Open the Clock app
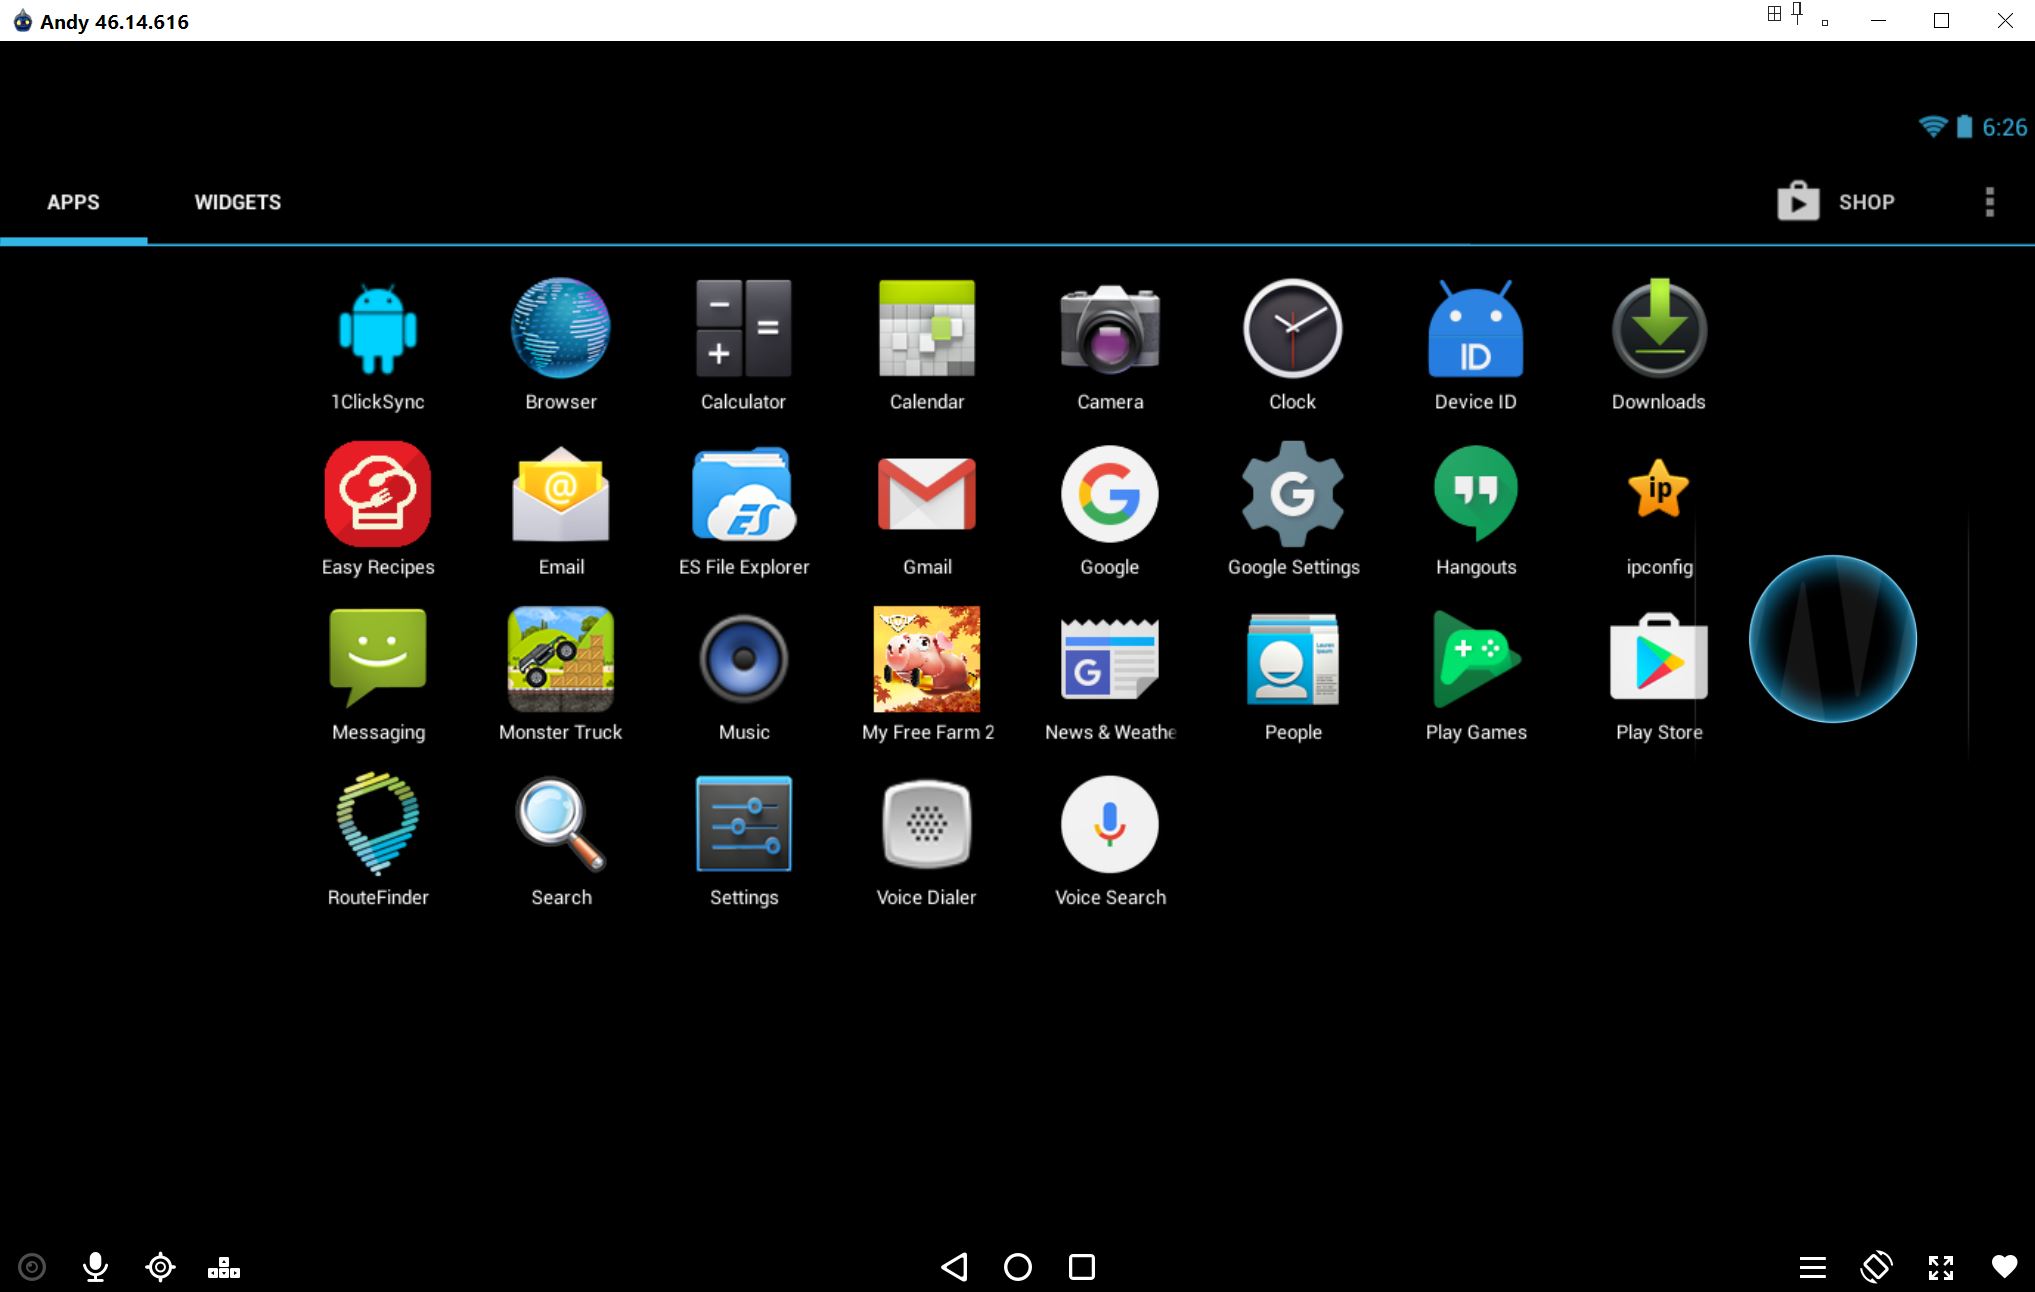The height and width of the screenshot is (1292, 2035). (x=1293, y=345)
